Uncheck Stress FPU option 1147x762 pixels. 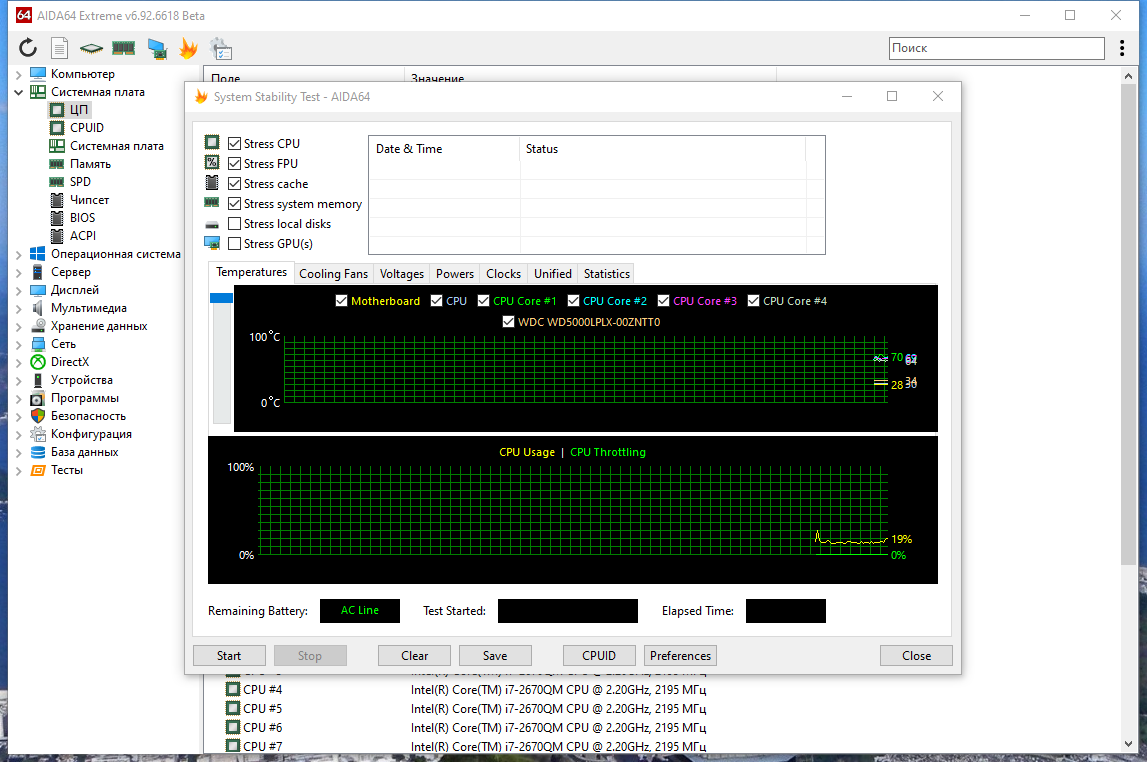click(234, 164)
